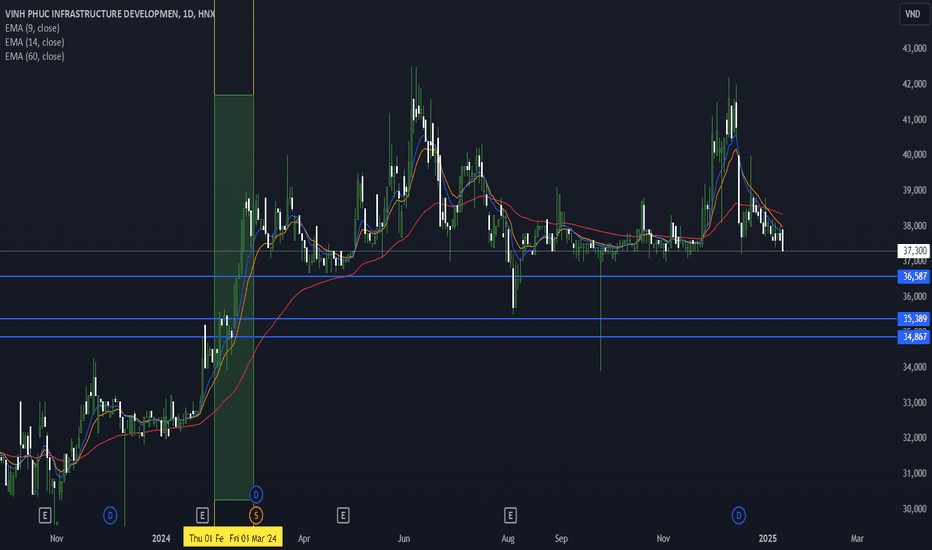Click the Nov label preceding 2024

[56, 539]
